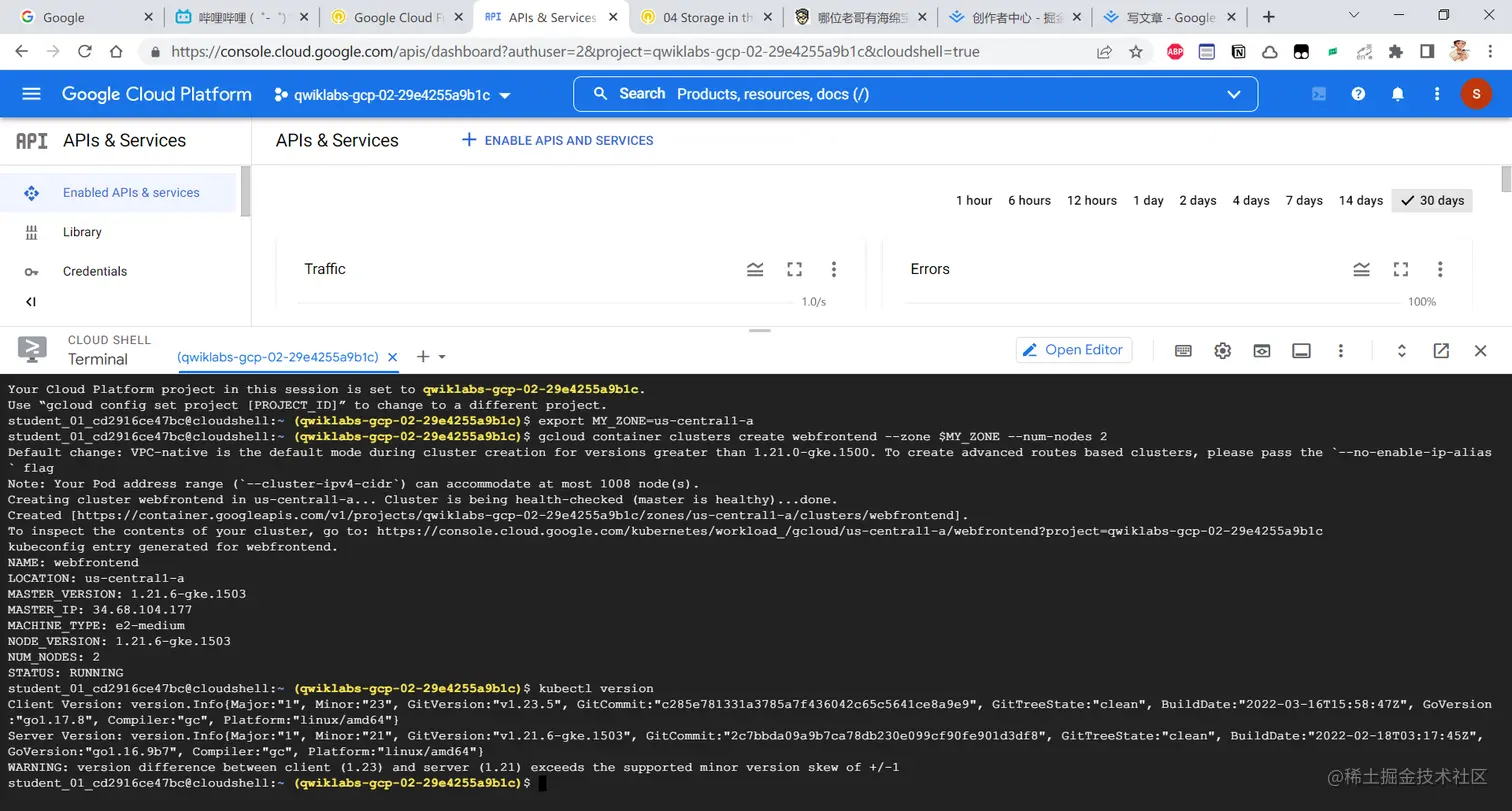Bookmark this page with the star icon
Image resolution: width=1512 pixels, height=811 pixels.
pos(1136,52)
